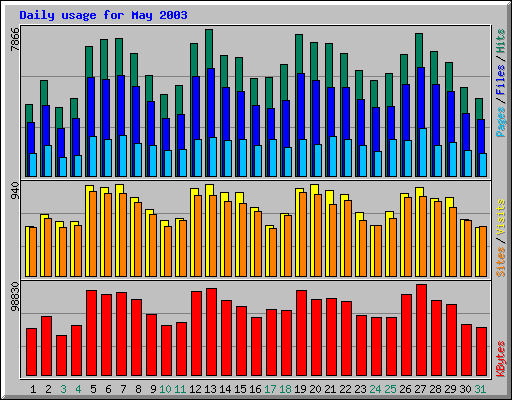The width and height of the screenshot is (512, 400).
Task: Click day label "20" on x-axis
Action: tap(315, 389)
